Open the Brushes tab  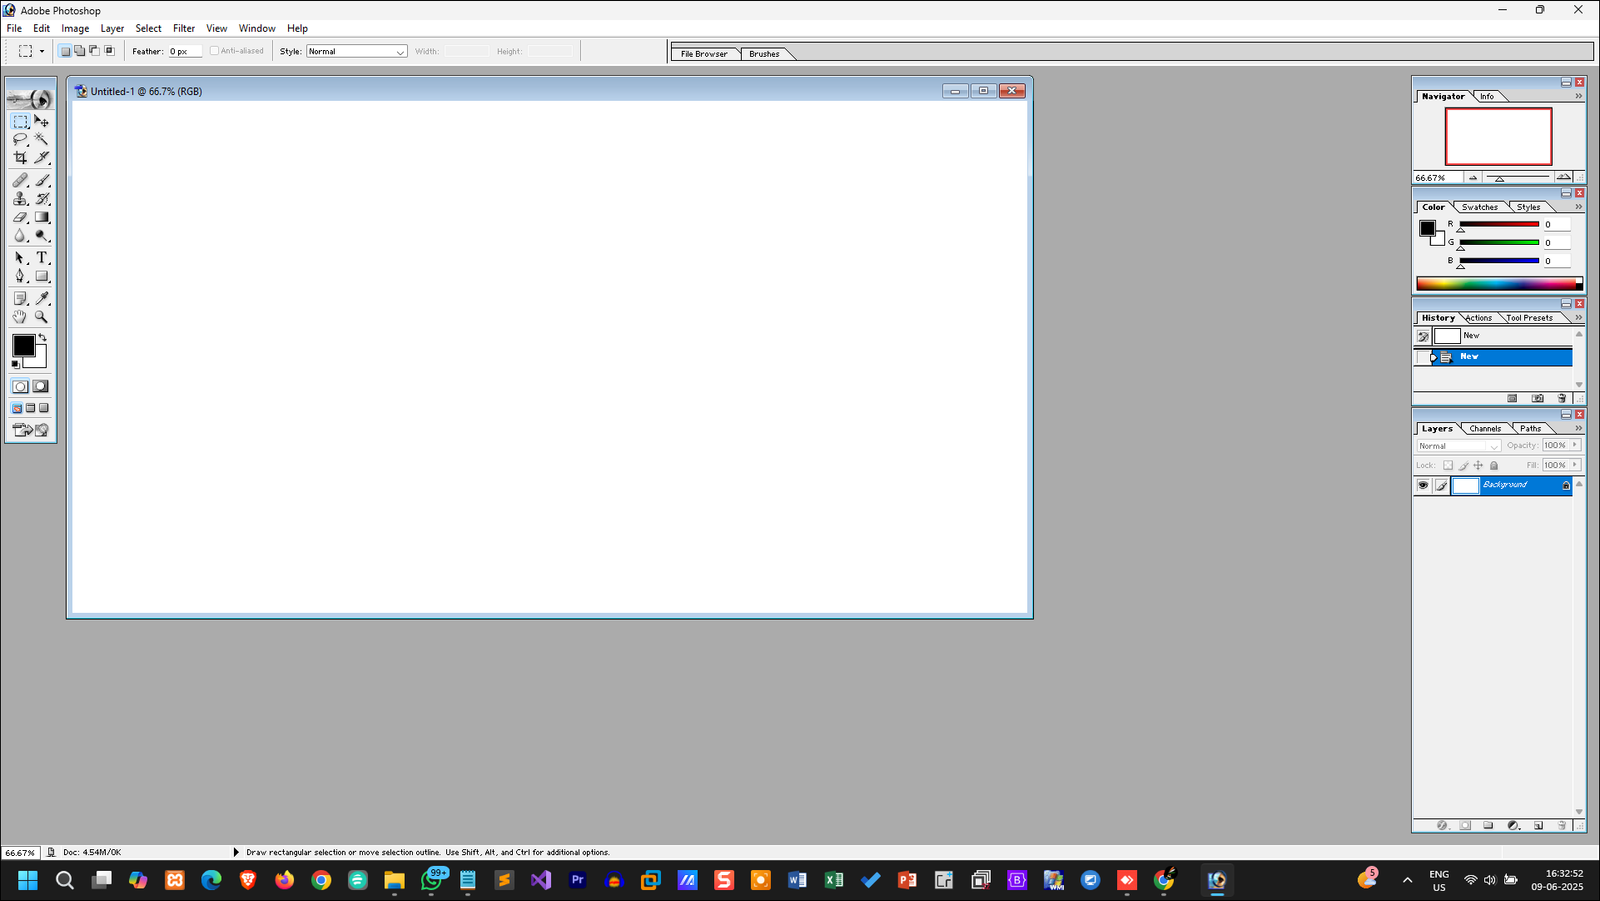tap(764, 54)
